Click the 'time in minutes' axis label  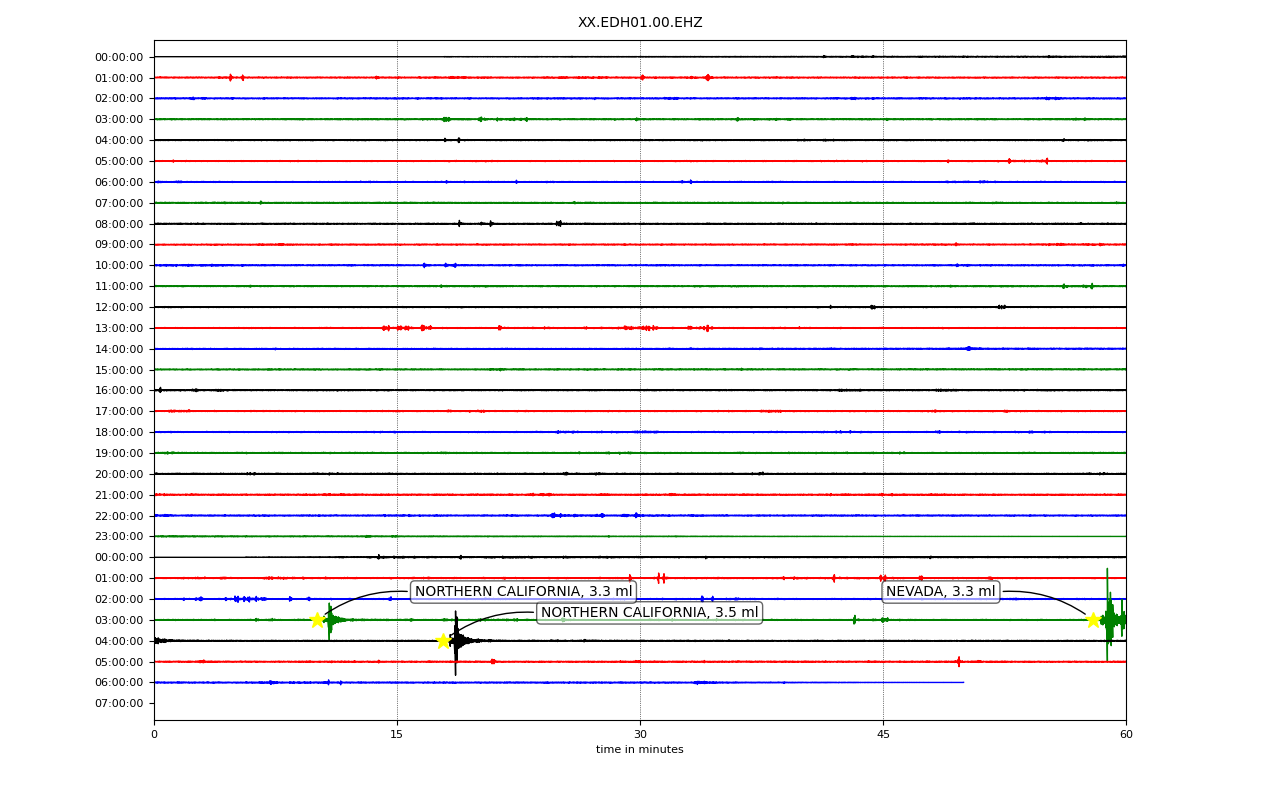640,750
